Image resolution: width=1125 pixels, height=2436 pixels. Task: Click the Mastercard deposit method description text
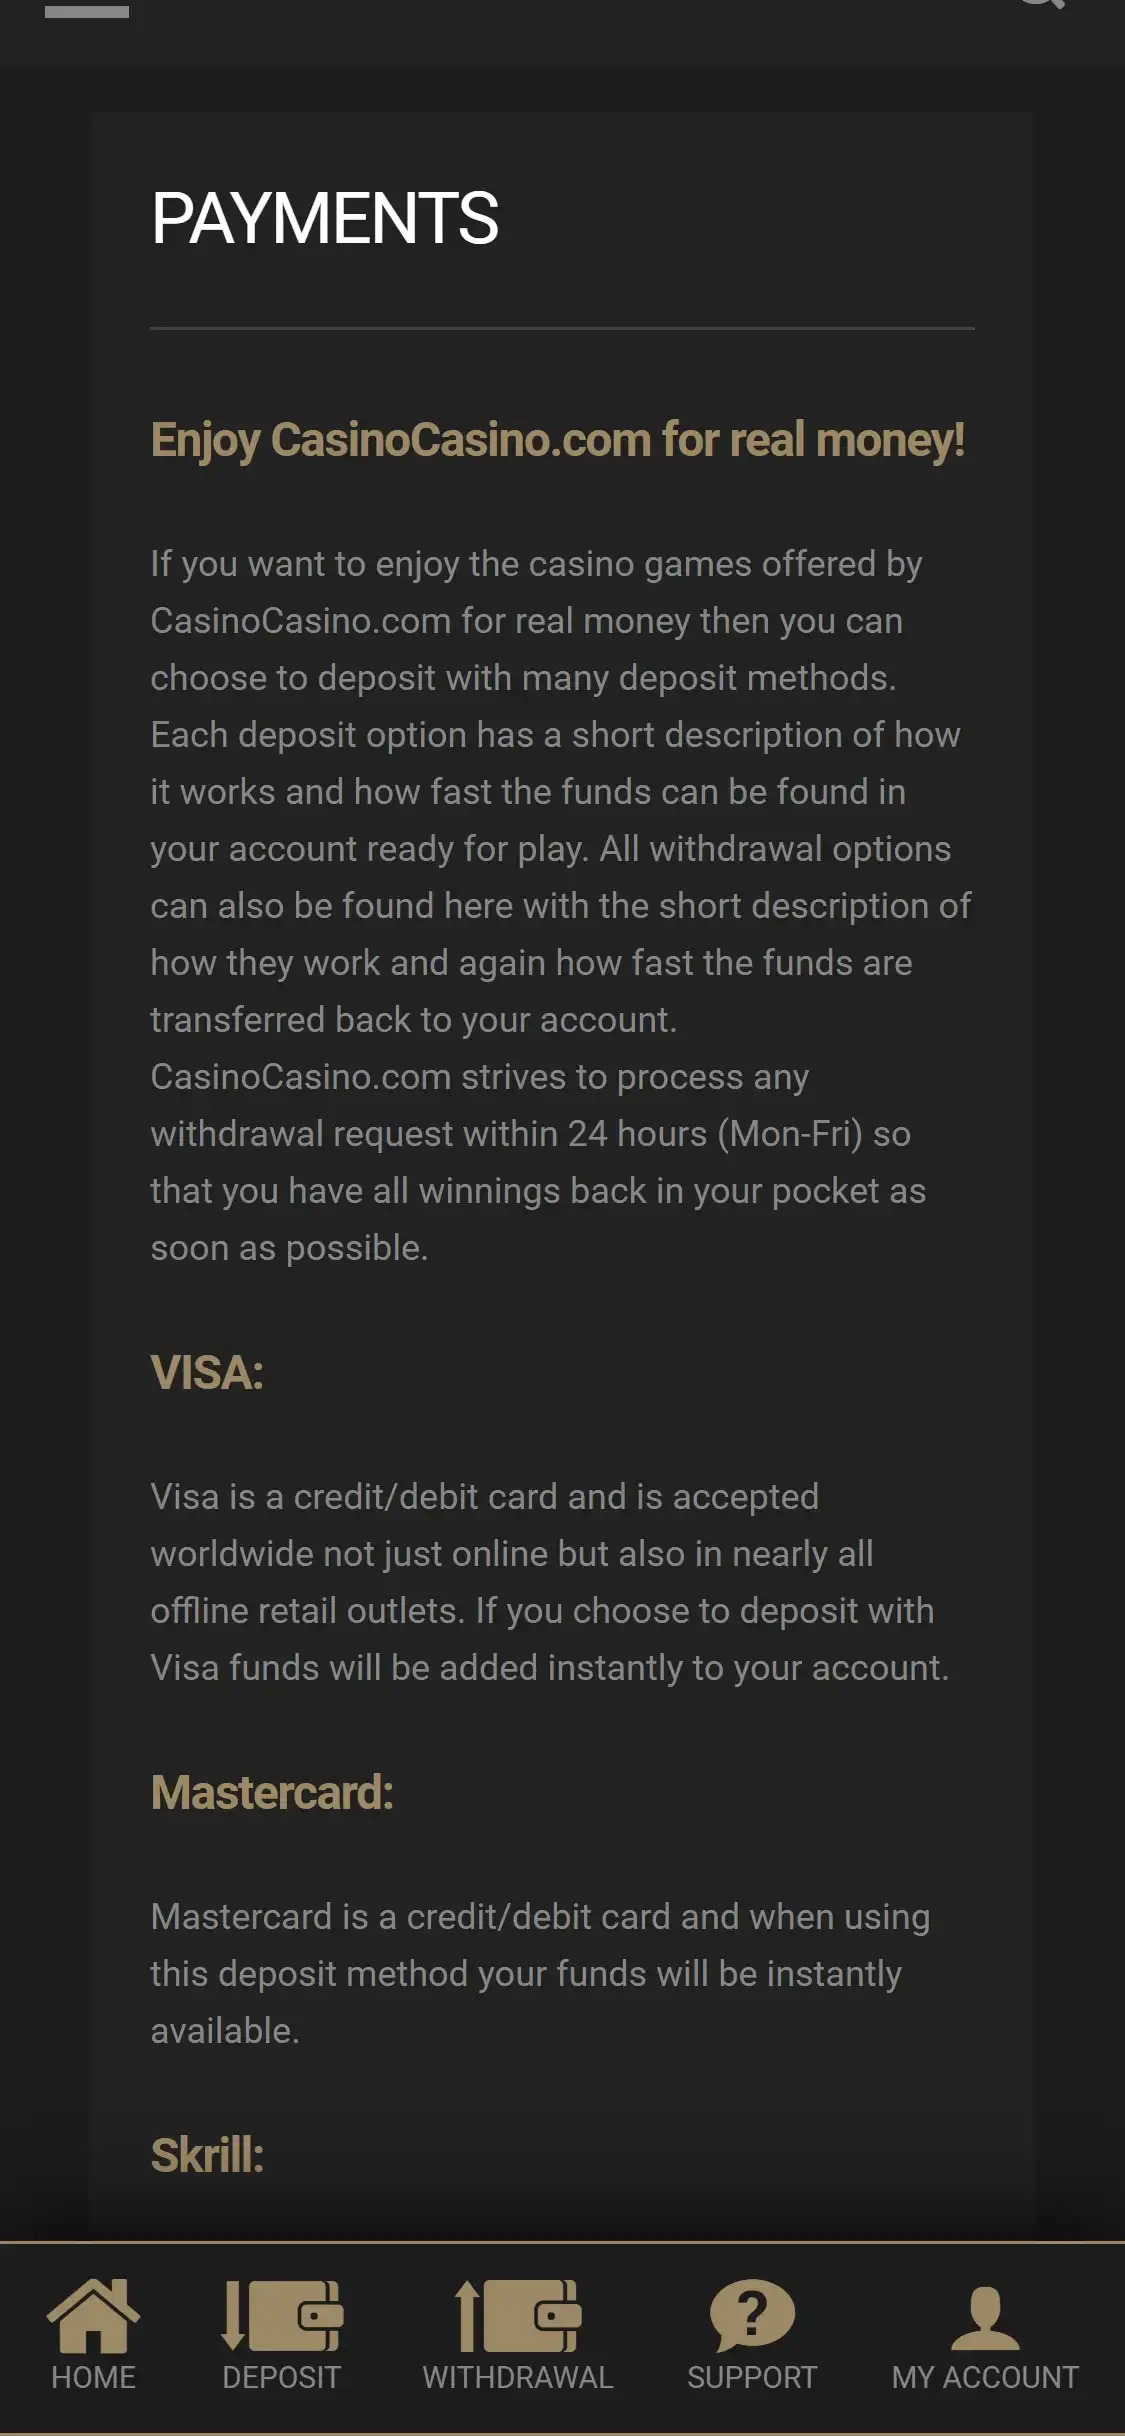coord(540,1973)
